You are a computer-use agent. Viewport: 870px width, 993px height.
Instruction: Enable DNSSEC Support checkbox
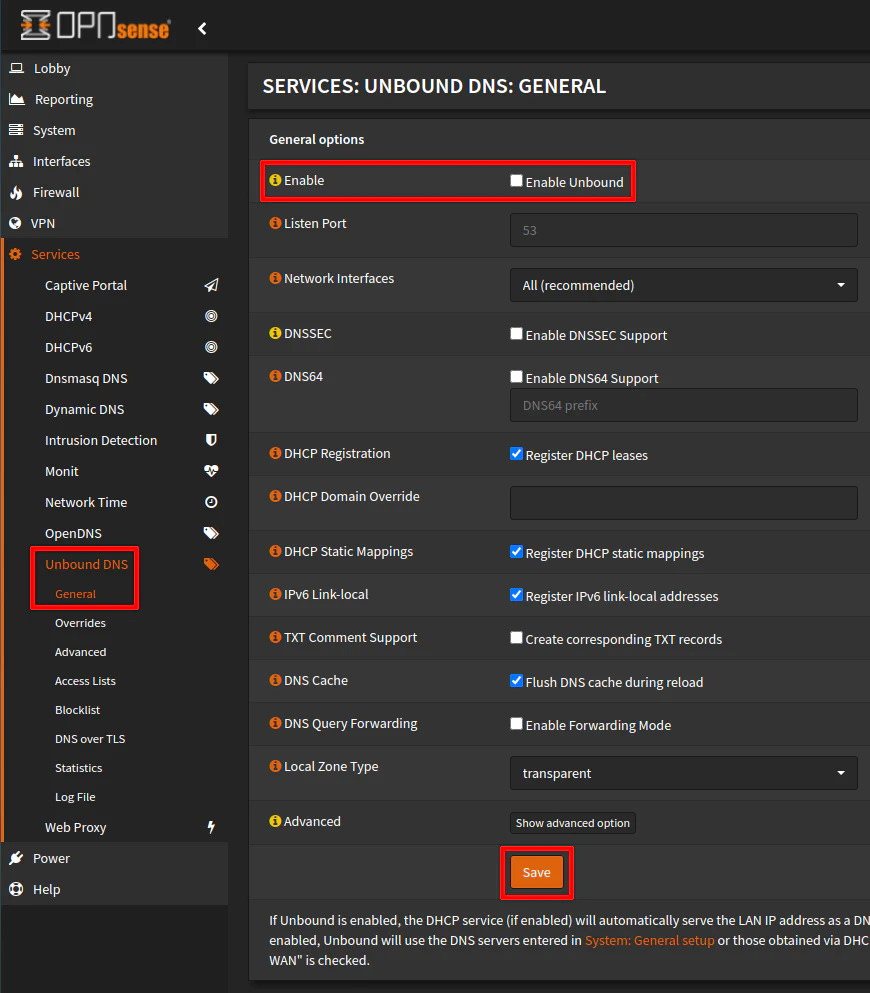pyautogui.click(x=516, y=334)
